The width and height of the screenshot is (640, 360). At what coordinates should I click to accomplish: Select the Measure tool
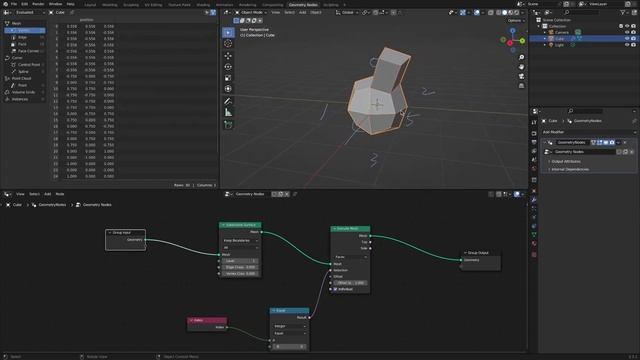click(228, 112)
